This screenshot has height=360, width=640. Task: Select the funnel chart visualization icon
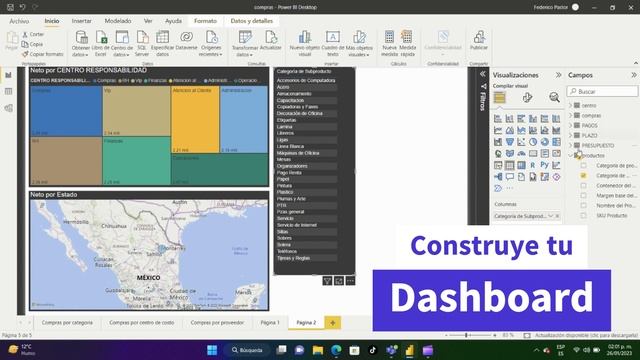[510, 142]
